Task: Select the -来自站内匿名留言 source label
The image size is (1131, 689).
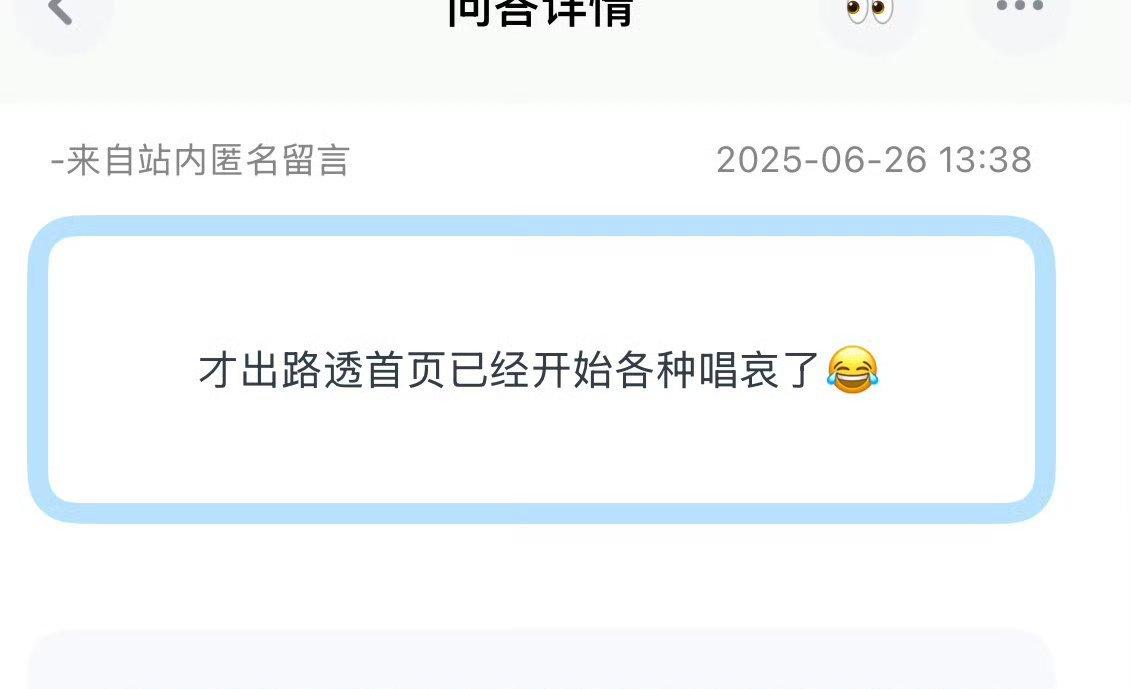Action: coord(200,160)
